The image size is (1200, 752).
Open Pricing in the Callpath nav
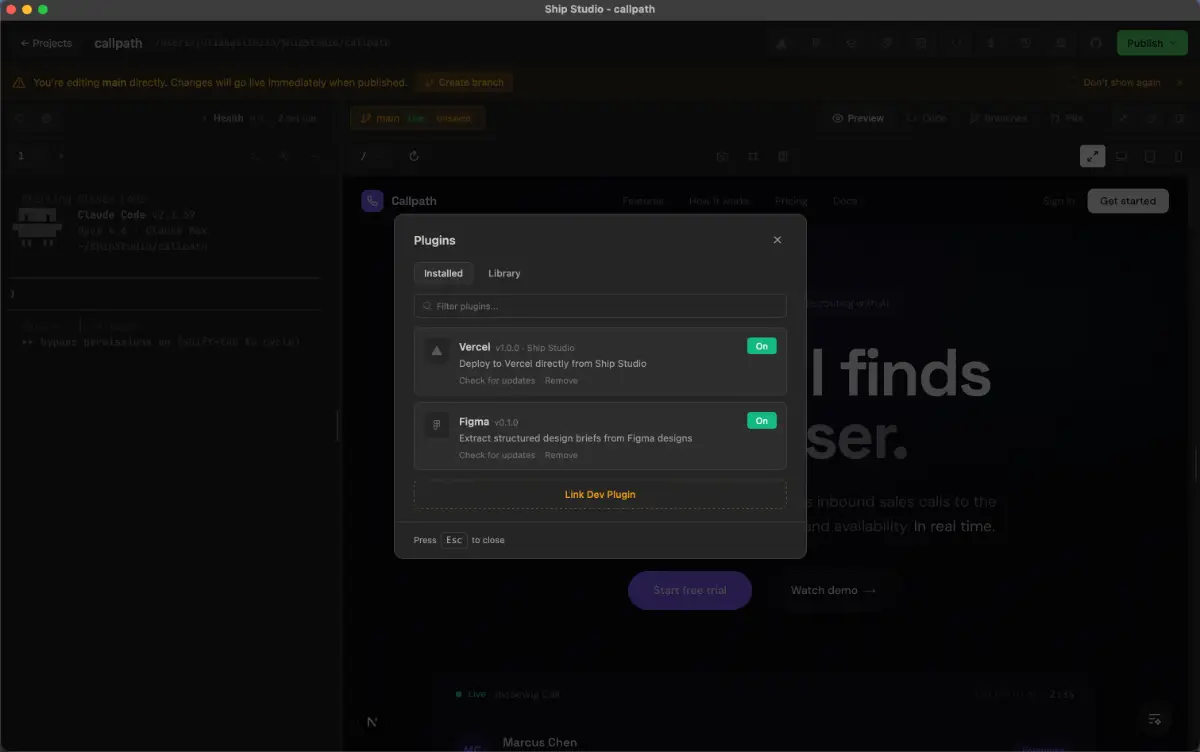point(791,201)
